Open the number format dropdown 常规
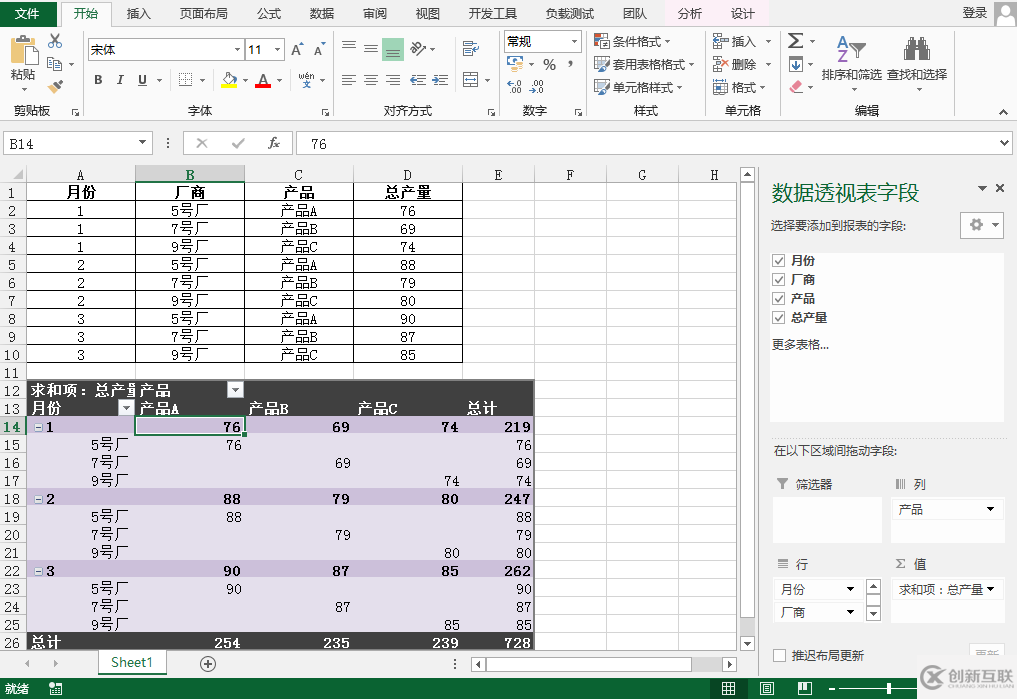Viewport: 1017px width, 699px height. tap(575, 41)
